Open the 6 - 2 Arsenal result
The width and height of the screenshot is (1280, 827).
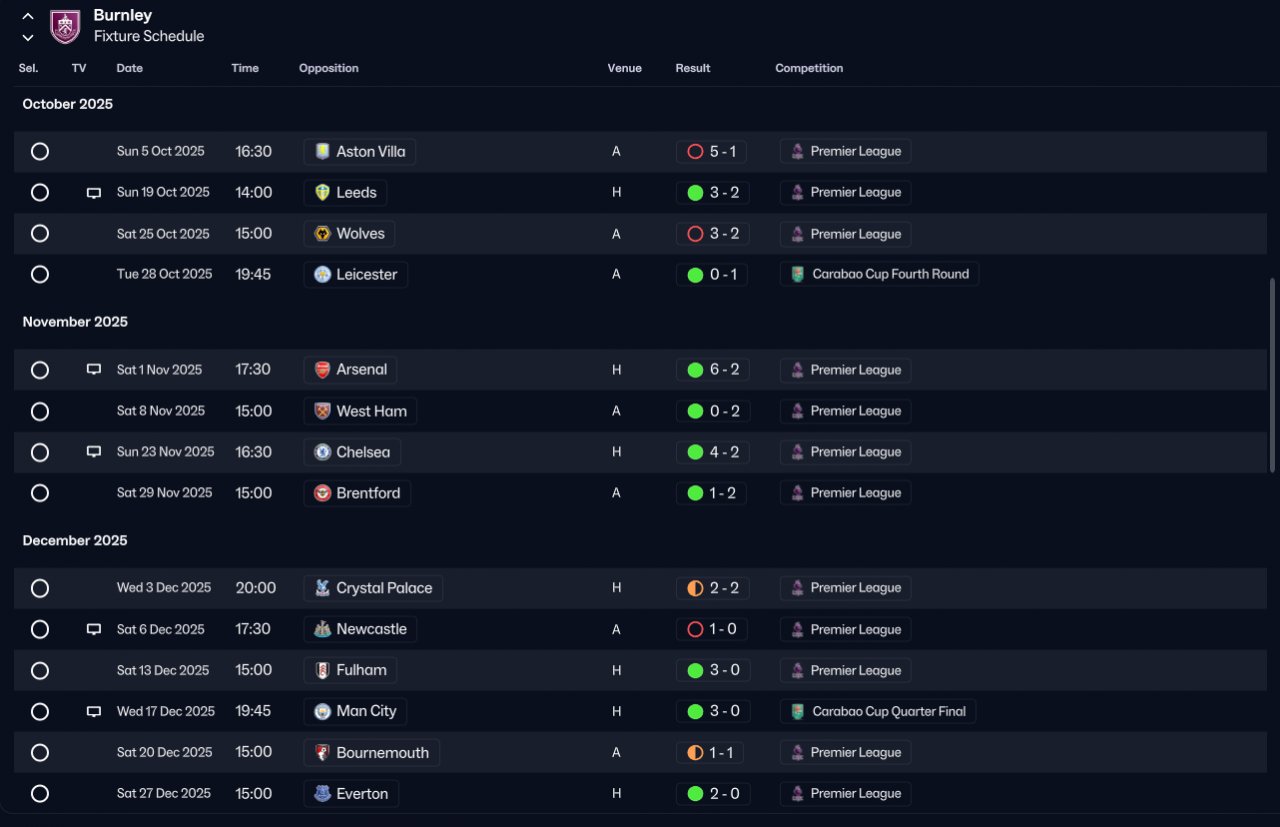[711, 370]
